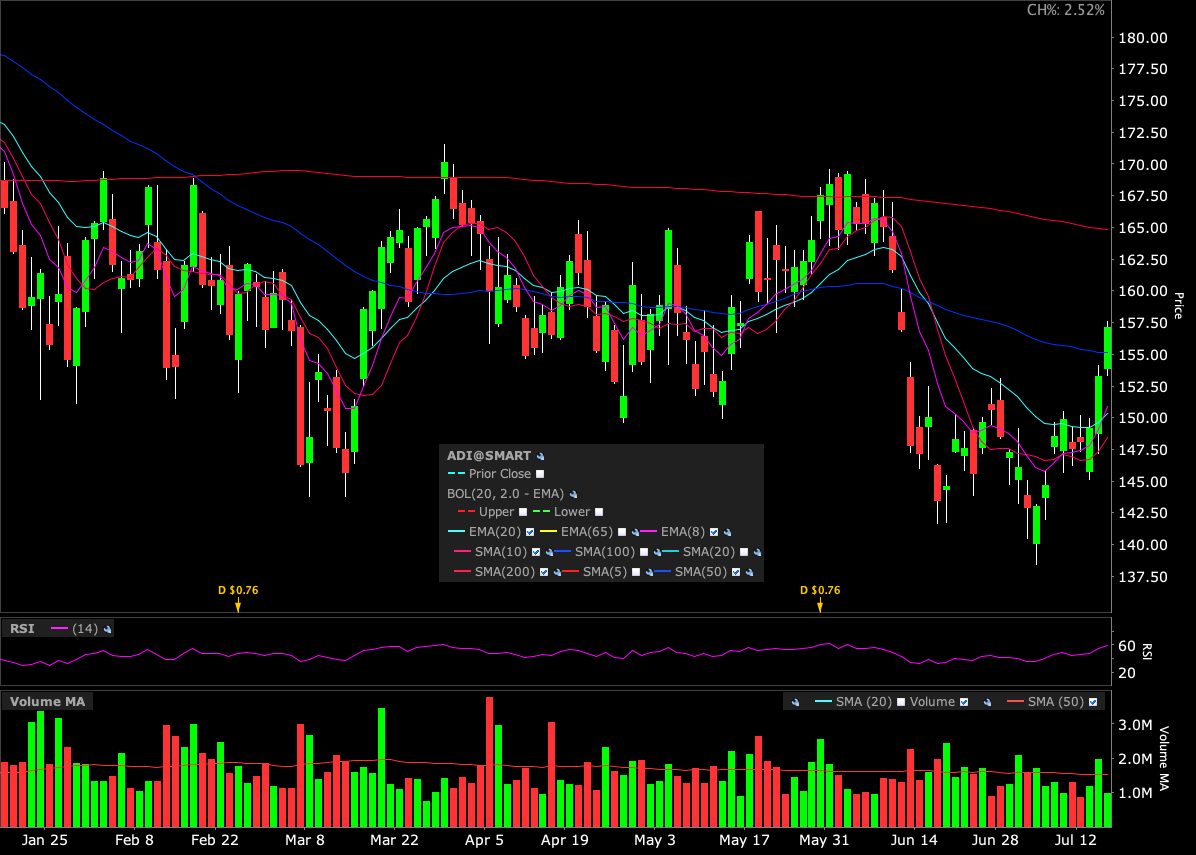
Task: Click the cyan EMA(20) line swatch
Action: click(456, 532)
